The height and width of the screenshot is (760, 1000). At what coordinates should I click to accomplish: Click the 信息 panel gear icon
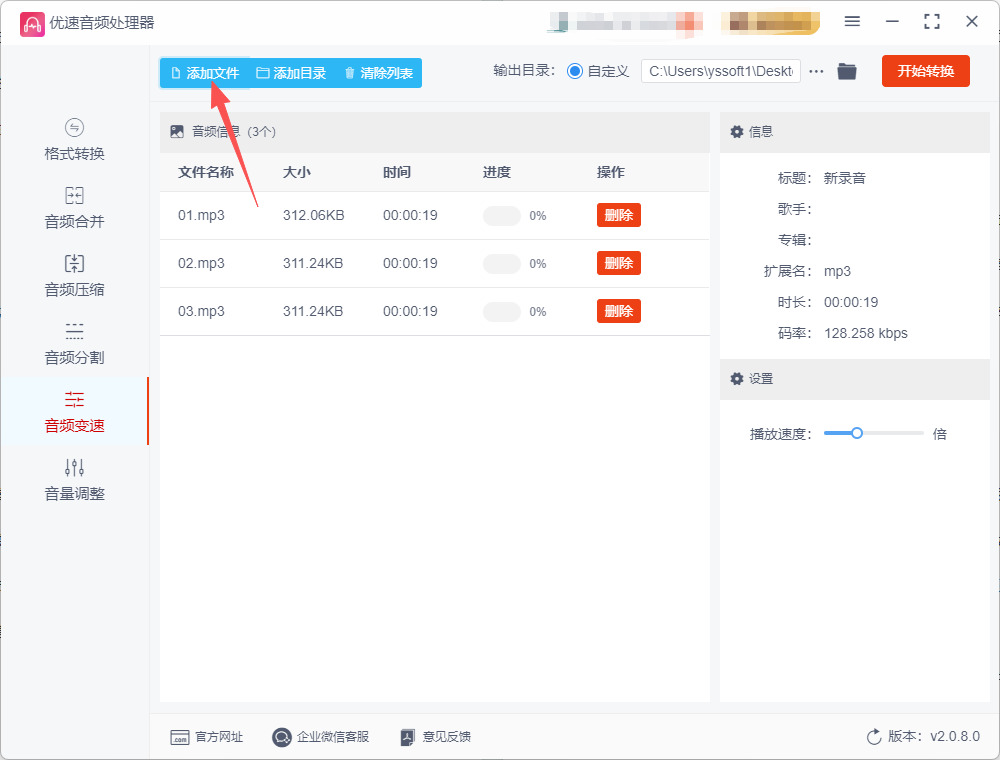point(737,131)
